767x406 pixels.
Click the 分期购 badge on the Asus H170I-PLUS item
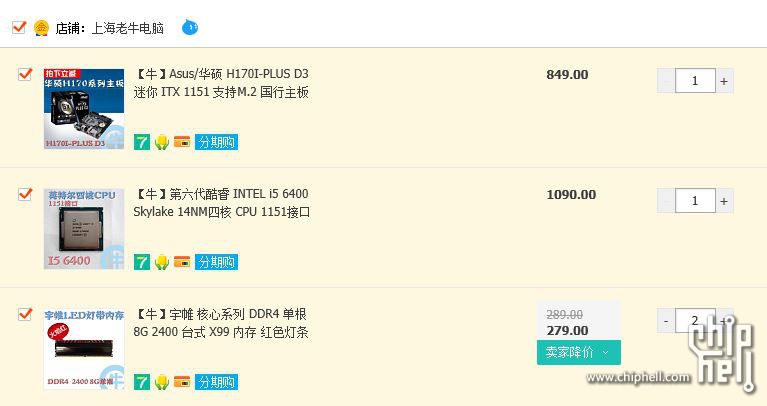216,142
